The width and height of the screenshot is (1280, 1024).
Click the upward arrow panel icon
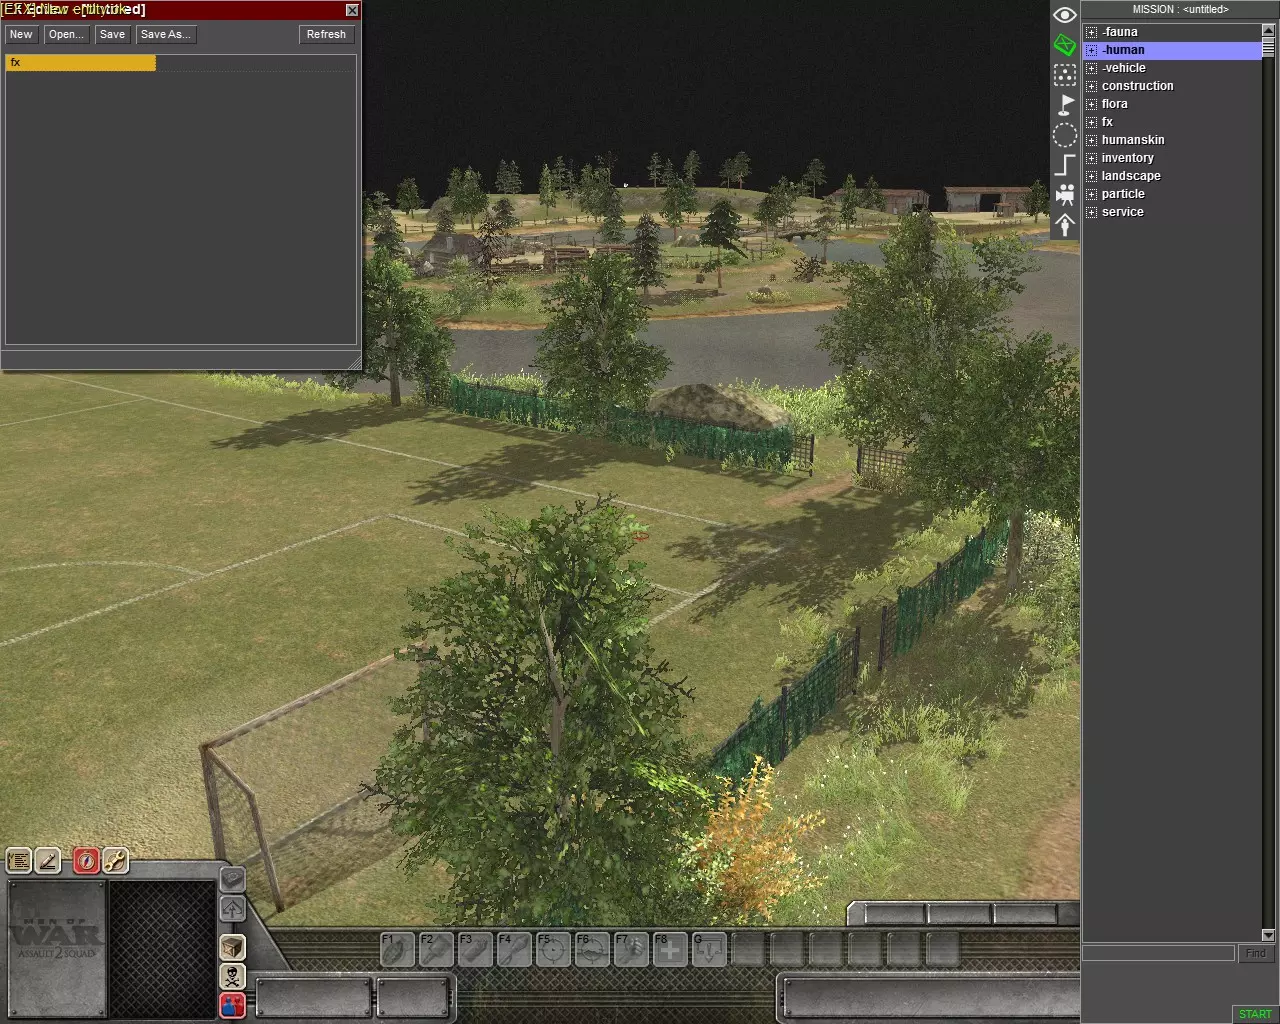point(233,909)
